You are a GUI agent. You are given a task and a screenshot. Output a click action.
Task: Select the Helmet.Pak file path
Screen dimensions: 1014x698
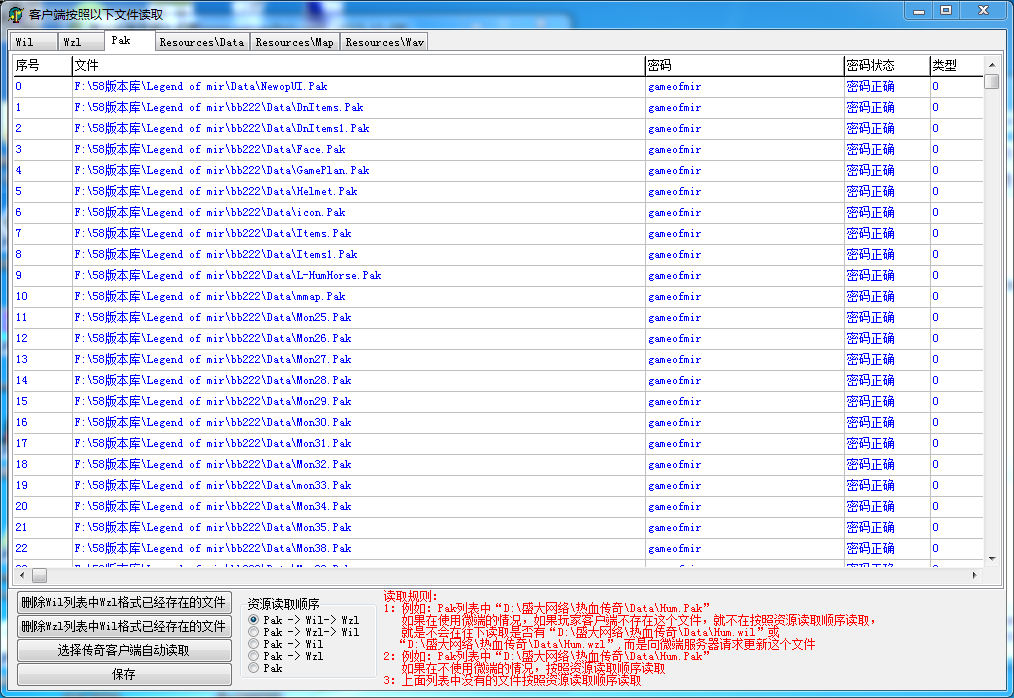pos(215,191)
